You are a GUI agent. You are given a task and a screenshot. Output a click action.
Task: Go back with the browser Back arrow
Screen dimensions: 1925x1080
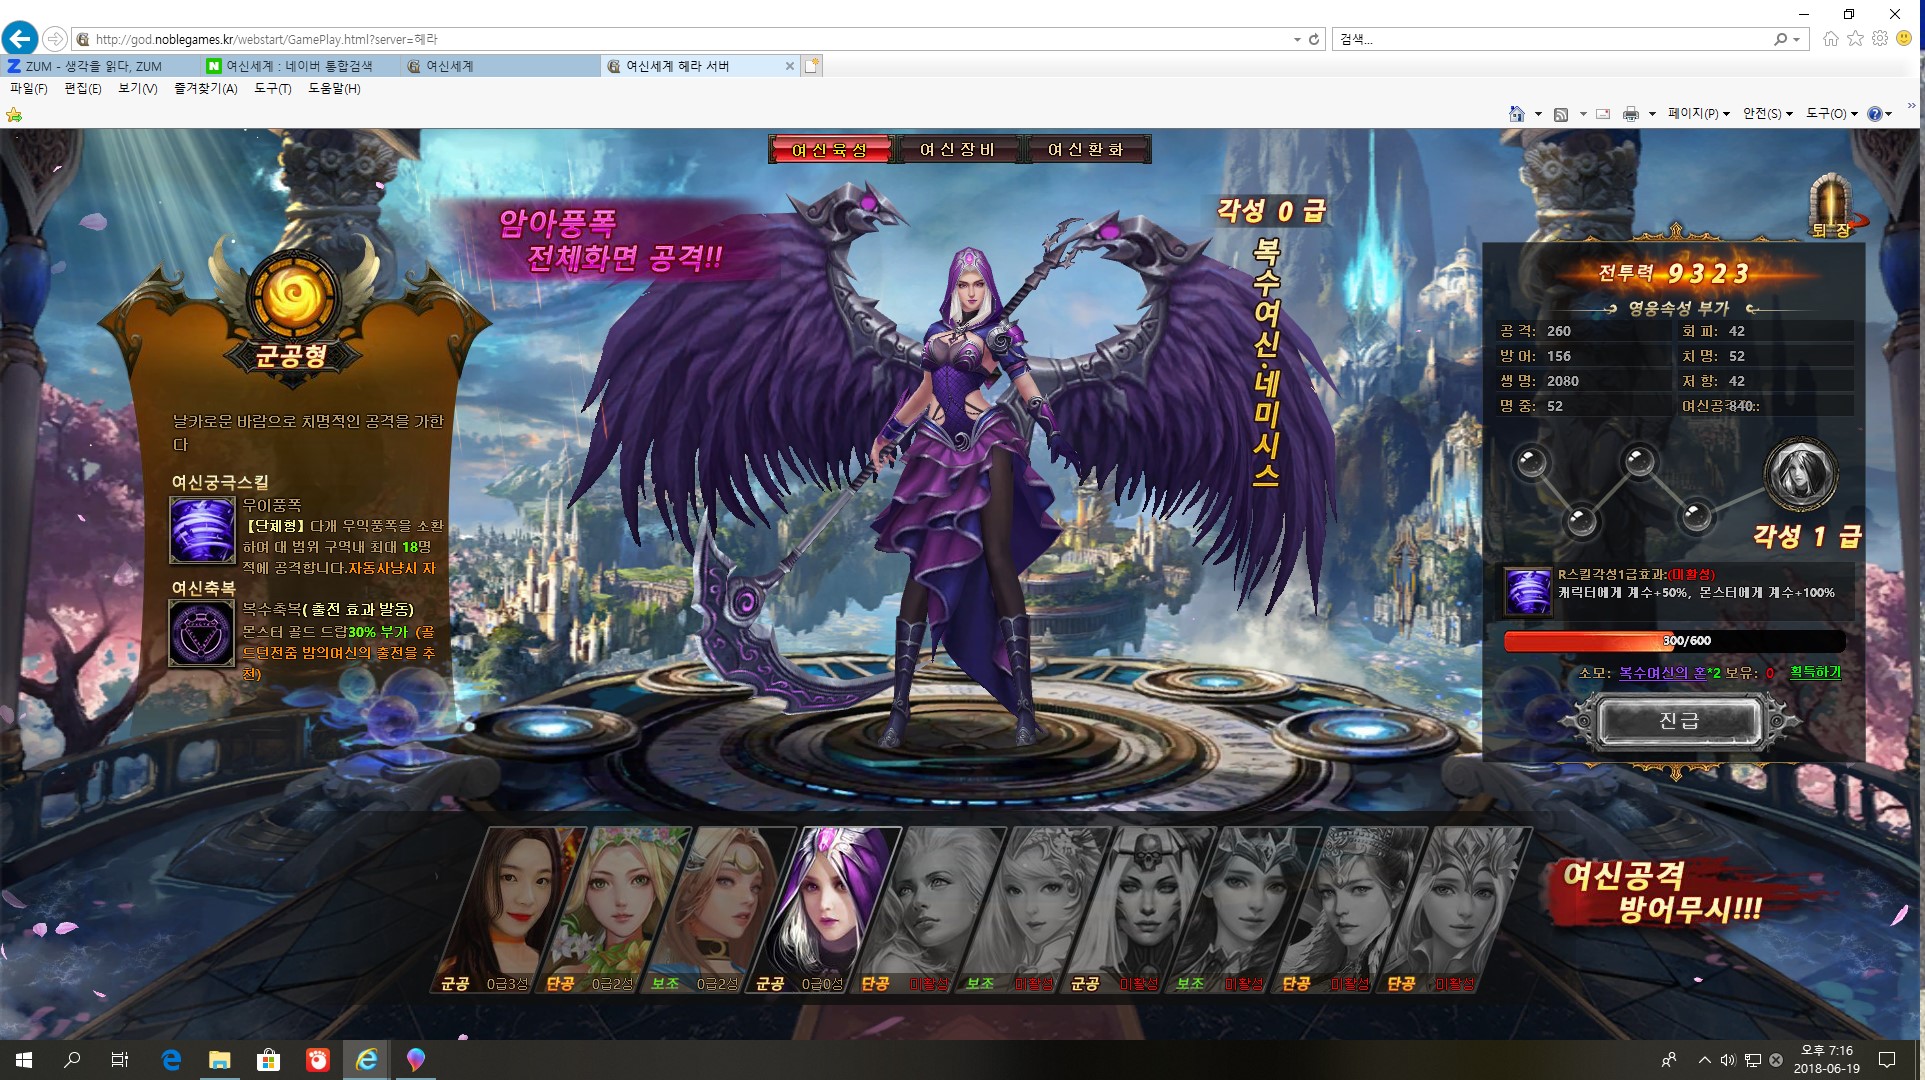click(20, 39)
